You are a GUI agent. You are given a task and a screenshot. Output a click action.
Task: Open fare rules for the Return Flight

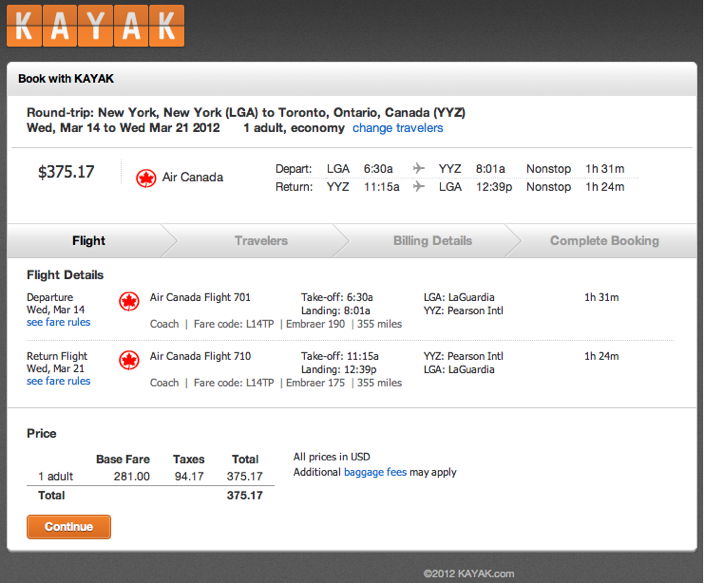tap(58, 381)
